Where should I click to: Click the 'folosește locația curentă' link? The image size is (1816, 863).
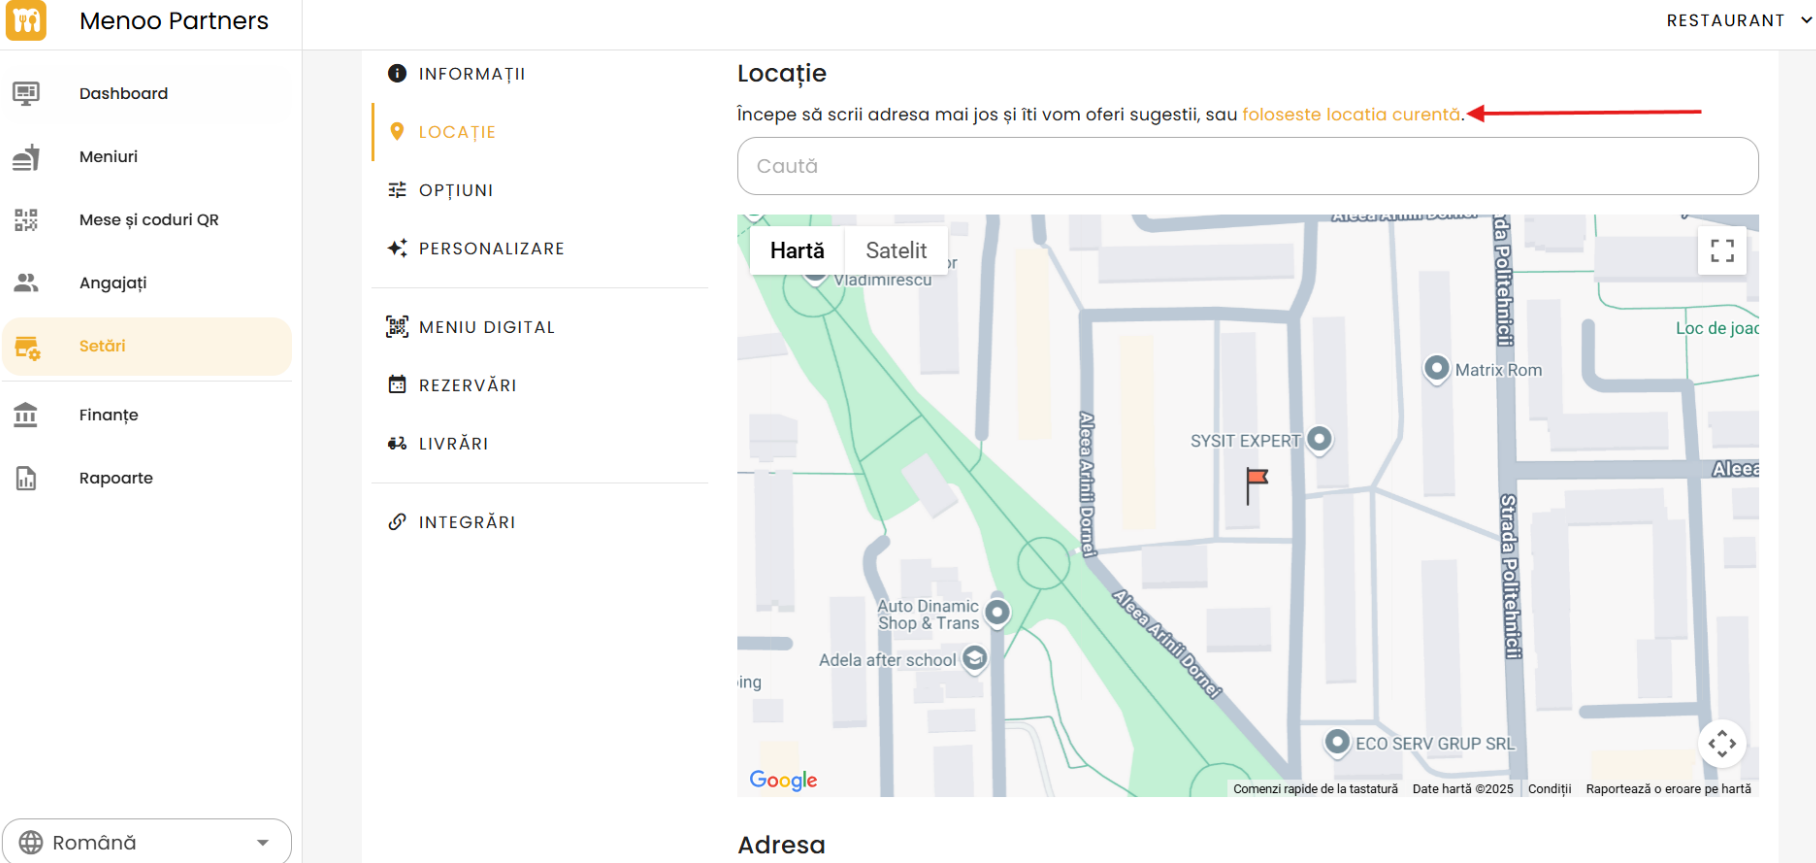(x=1351, y=115)
